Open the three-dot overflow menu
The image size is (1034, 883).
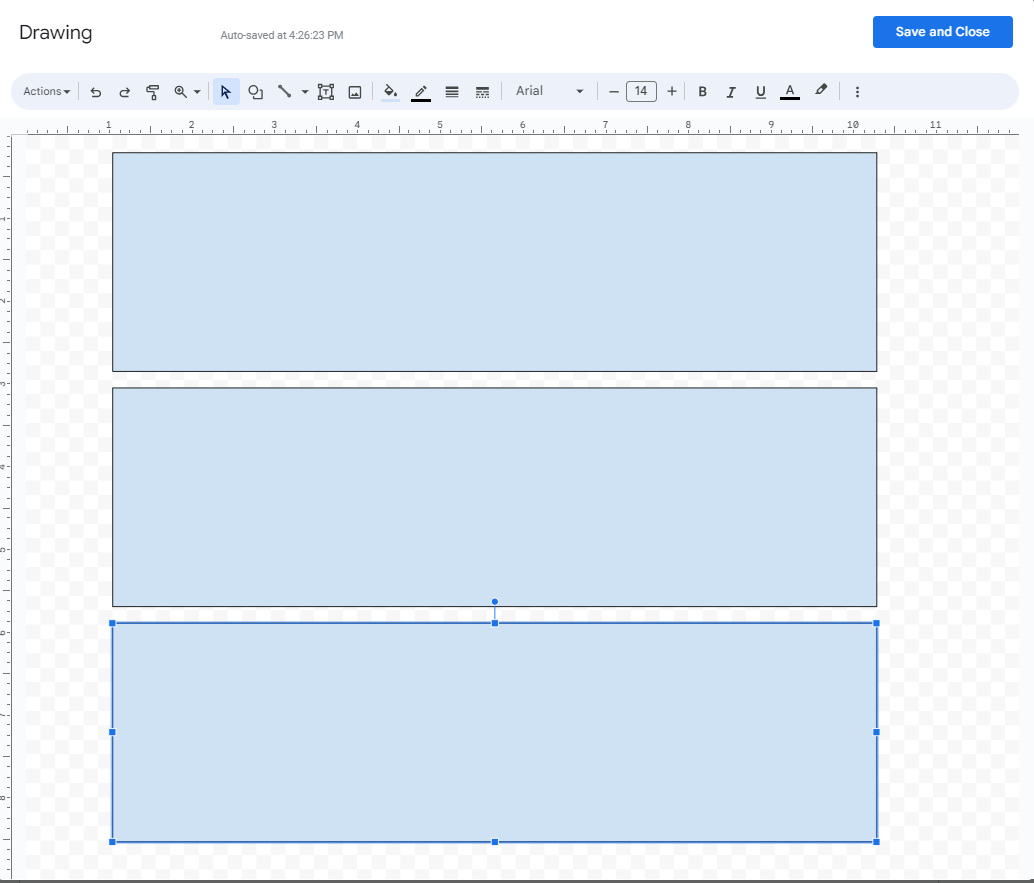point(857,91)
